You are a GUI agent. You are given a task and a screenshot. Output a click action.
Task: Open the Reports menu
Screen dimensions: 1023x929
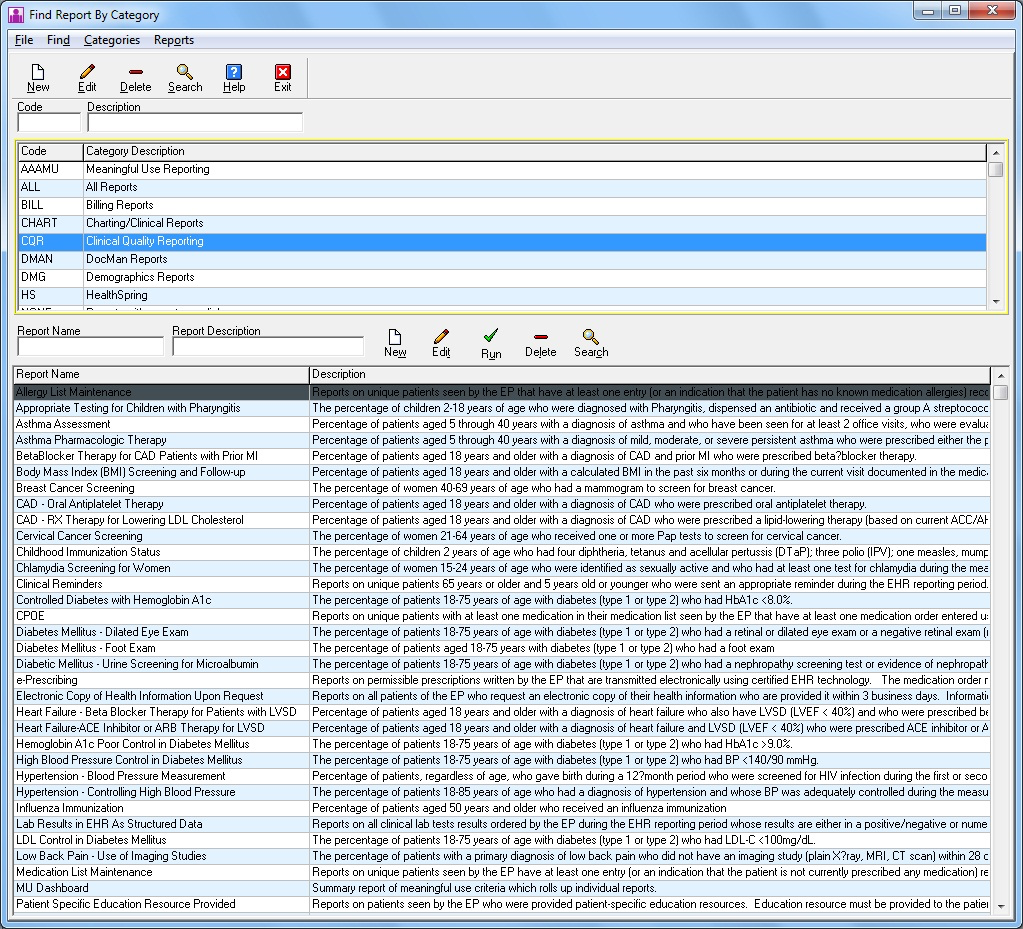point(174,40)
